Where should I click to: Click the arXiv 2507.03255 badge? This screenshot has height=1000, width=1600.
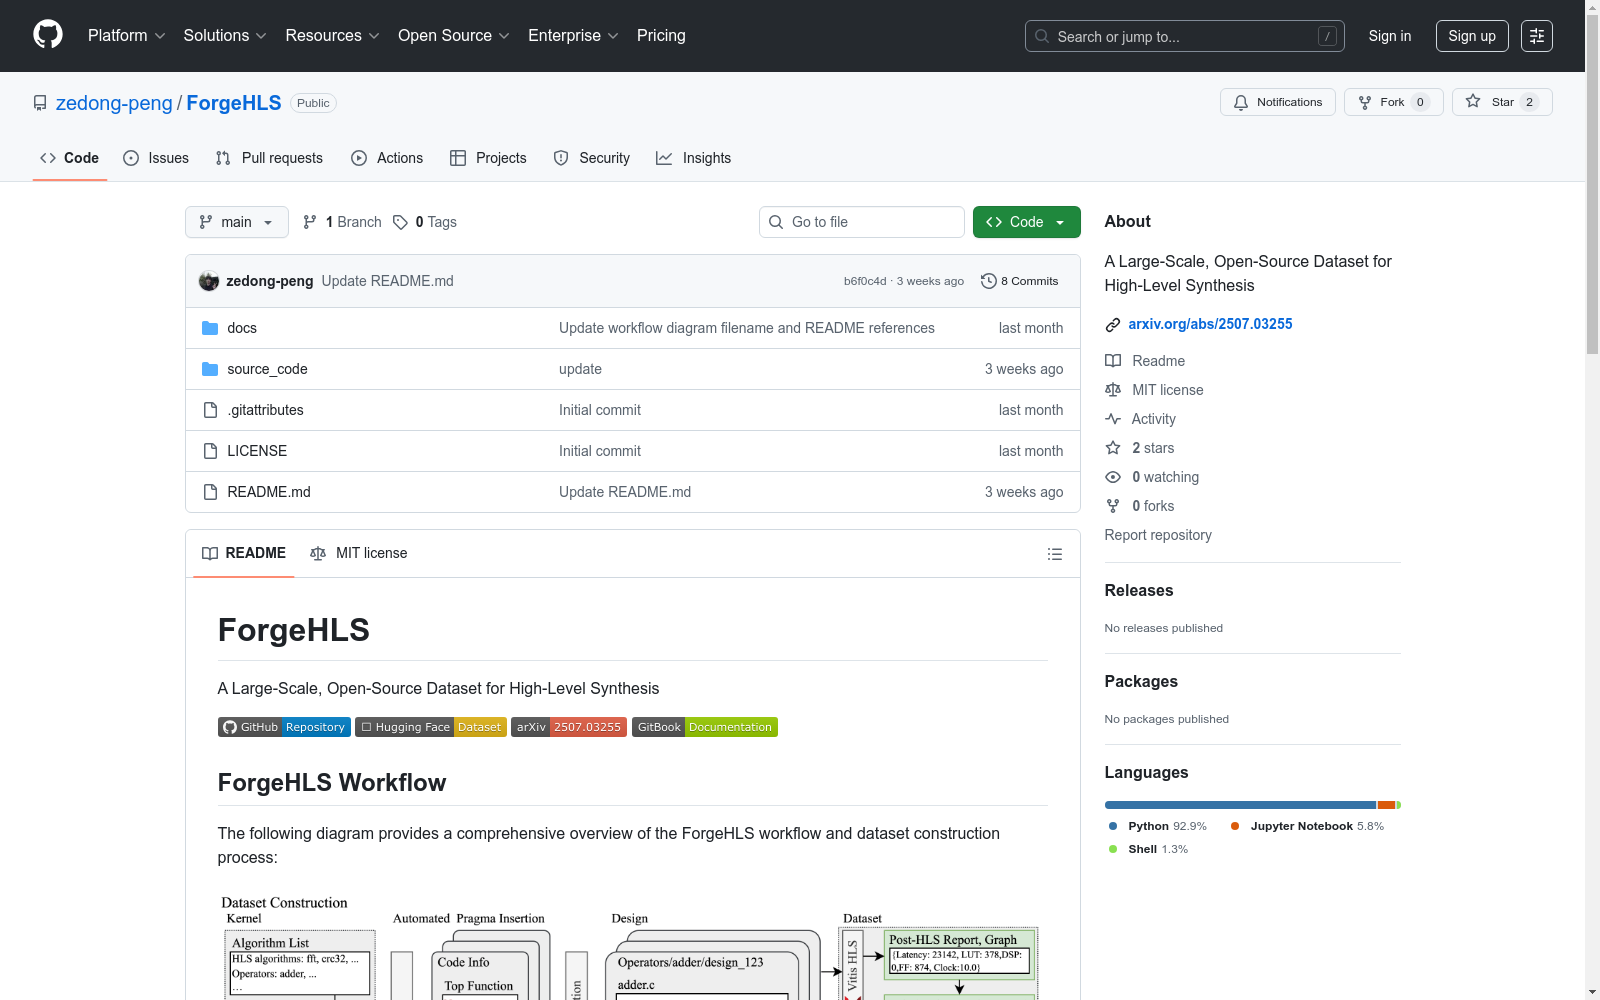pos(569,727)
